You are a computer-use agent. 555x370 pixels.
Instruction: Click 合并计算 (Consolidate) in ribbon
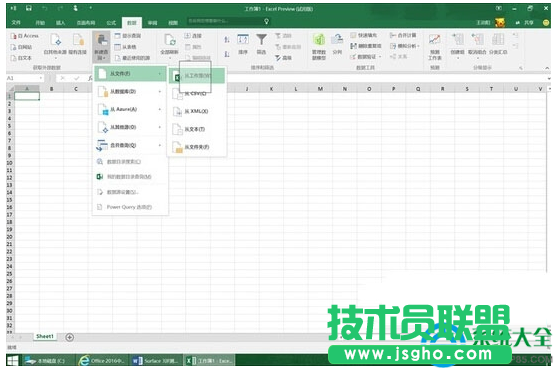(403, 35)
